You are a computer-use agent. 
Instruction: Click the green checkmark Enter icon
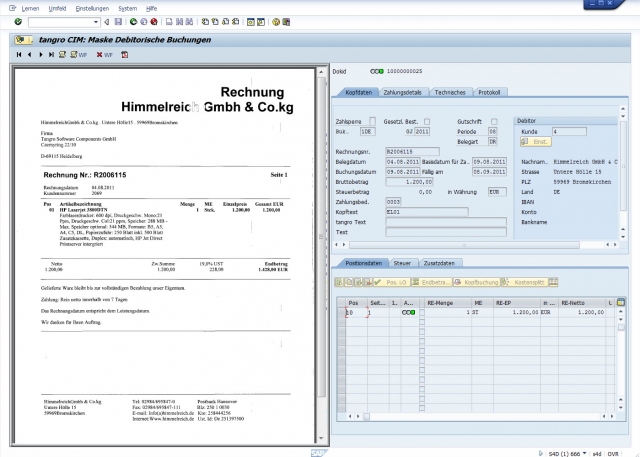[x=18, y=22]
